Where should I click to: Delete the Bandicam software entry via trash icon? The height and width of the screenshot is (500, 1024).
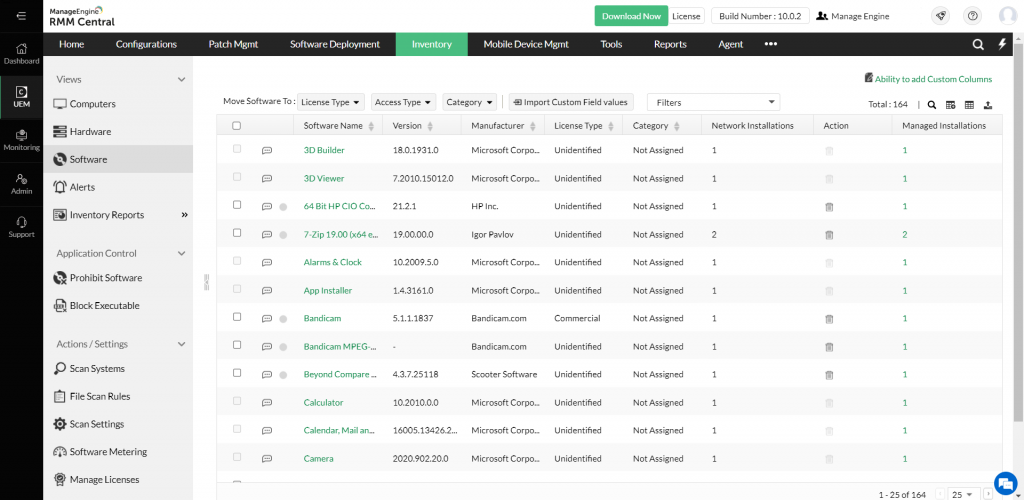[x=828, y=319]
